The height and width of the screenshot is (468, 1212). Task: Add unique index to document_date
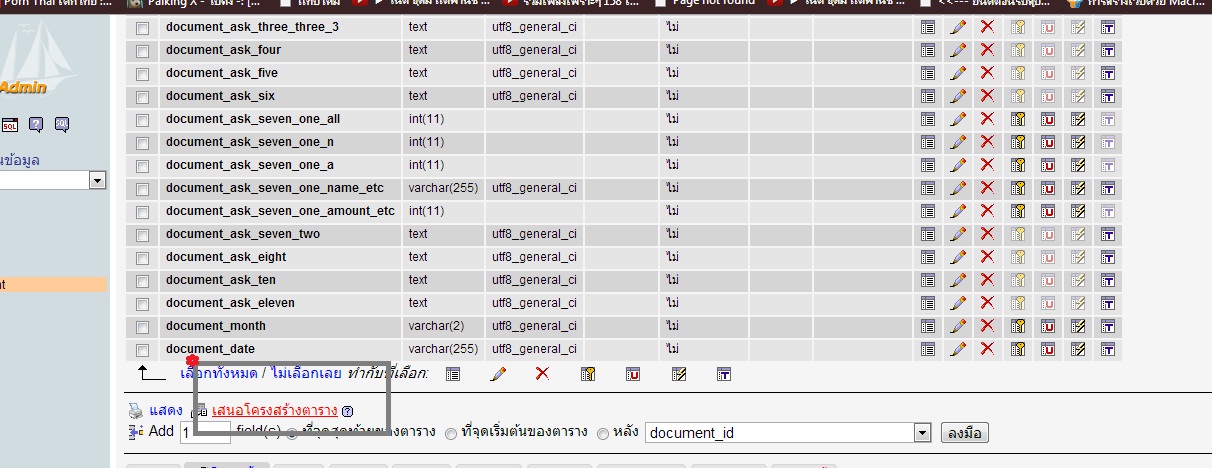pos(1048,349)
